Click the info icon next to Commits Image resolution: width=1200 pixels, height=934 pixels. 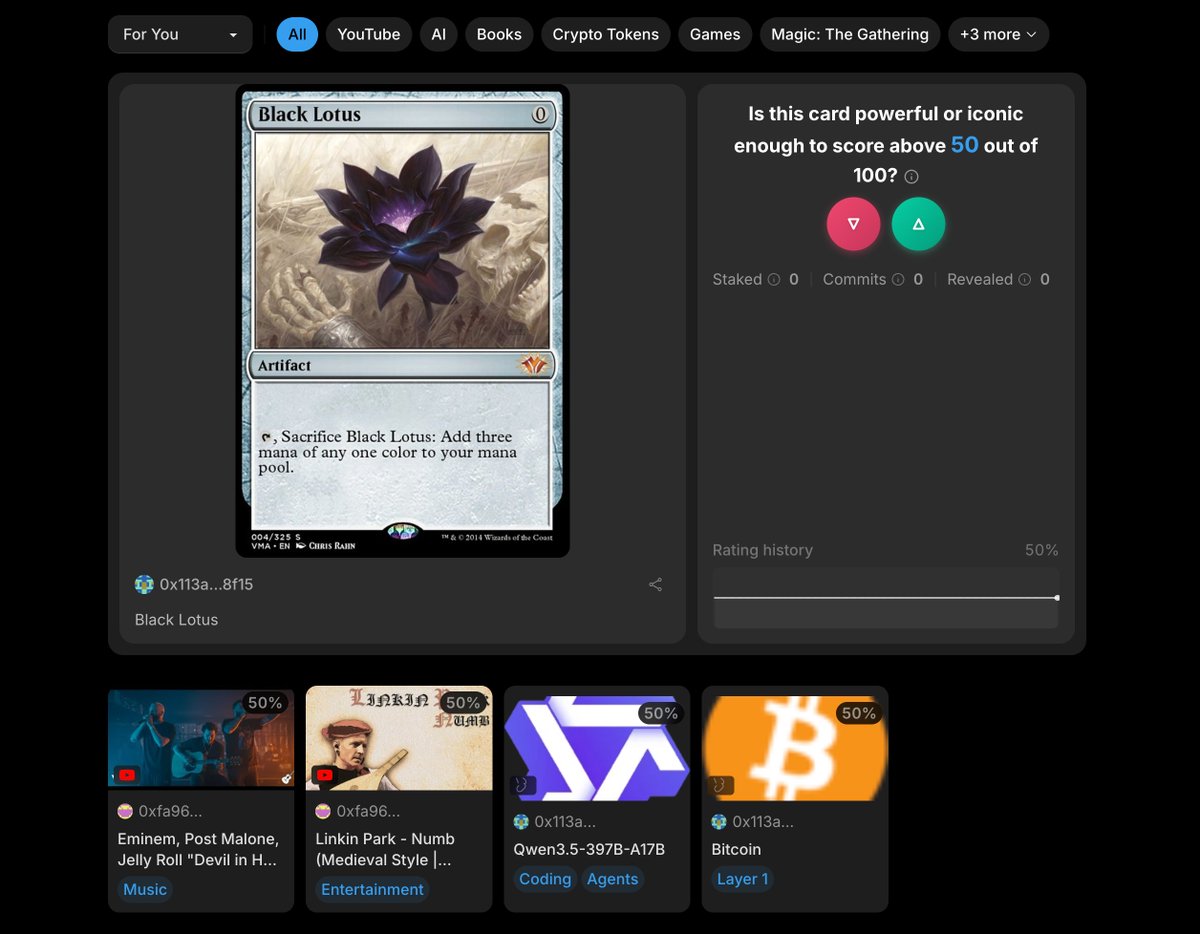[x=898, y=280]
